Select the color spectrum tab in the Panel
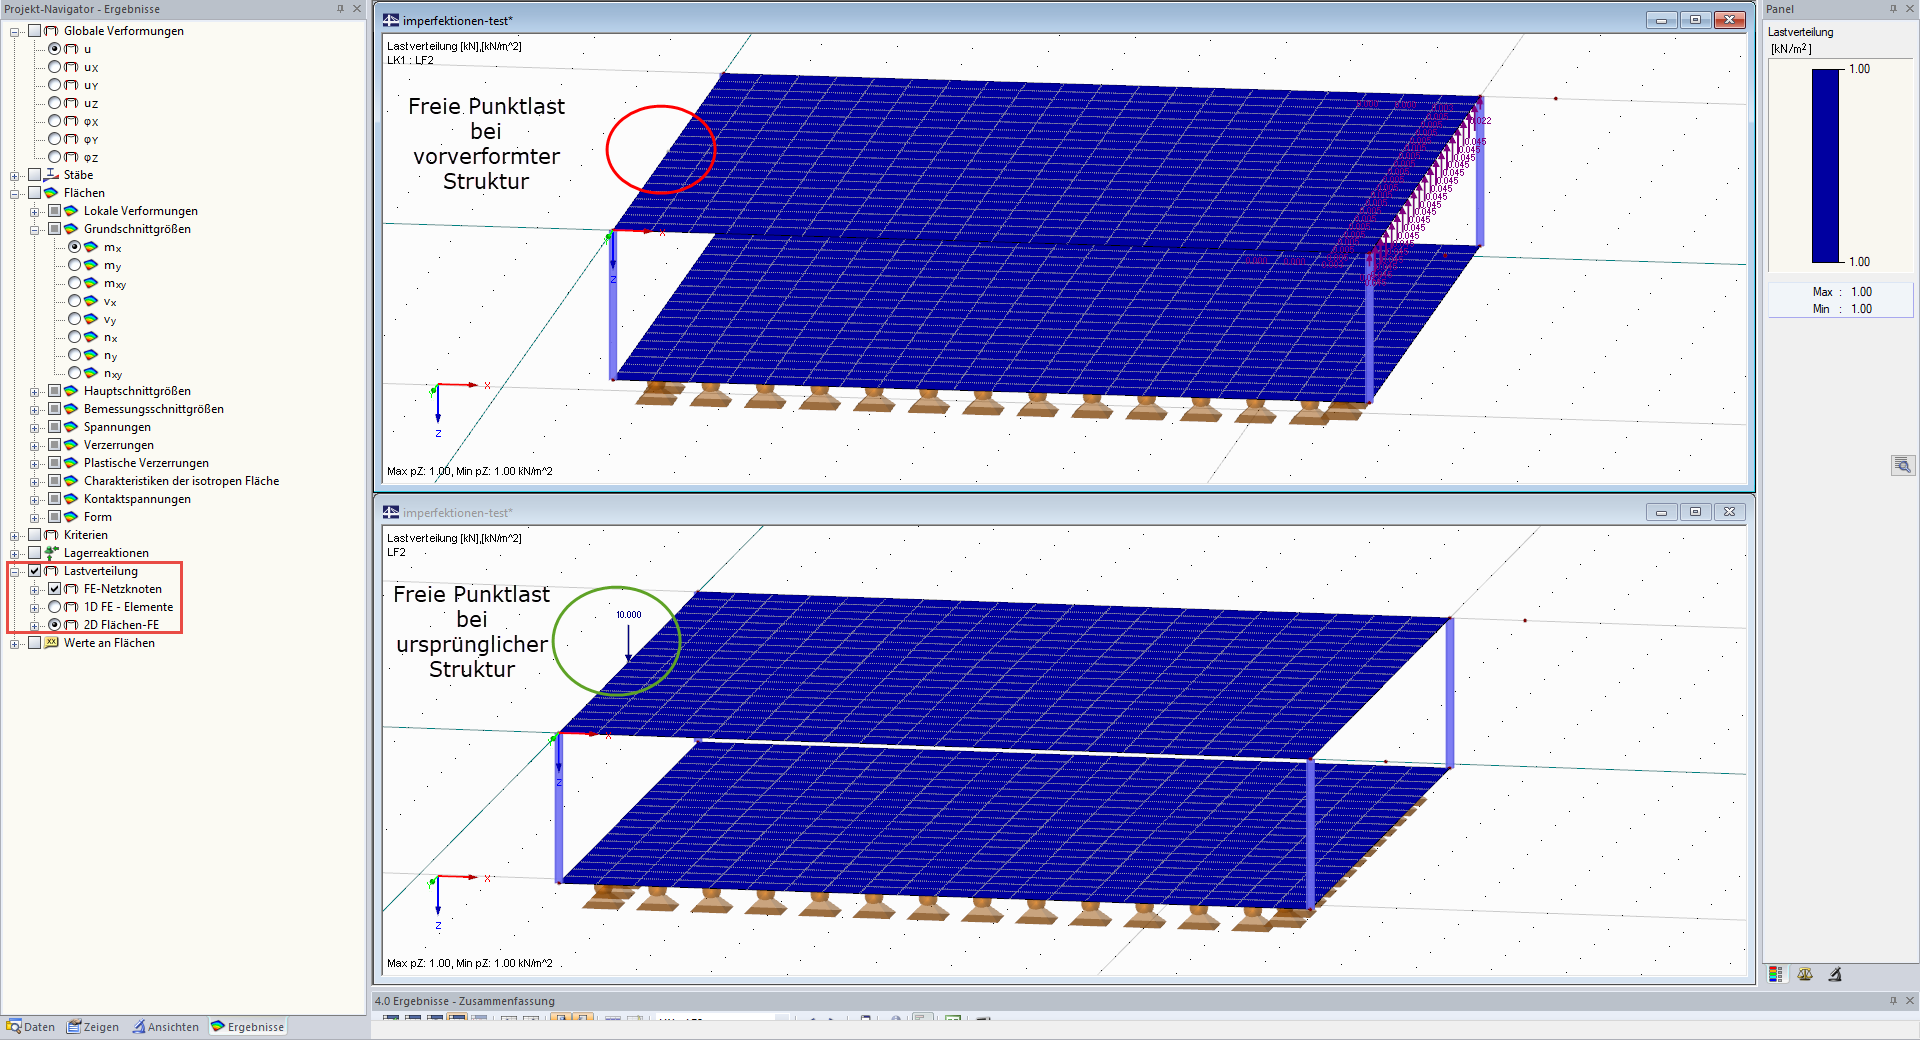Image resolution: width=1920 pixels, height=1040 pixels. pyautogui.click(x=1775, y=973)
